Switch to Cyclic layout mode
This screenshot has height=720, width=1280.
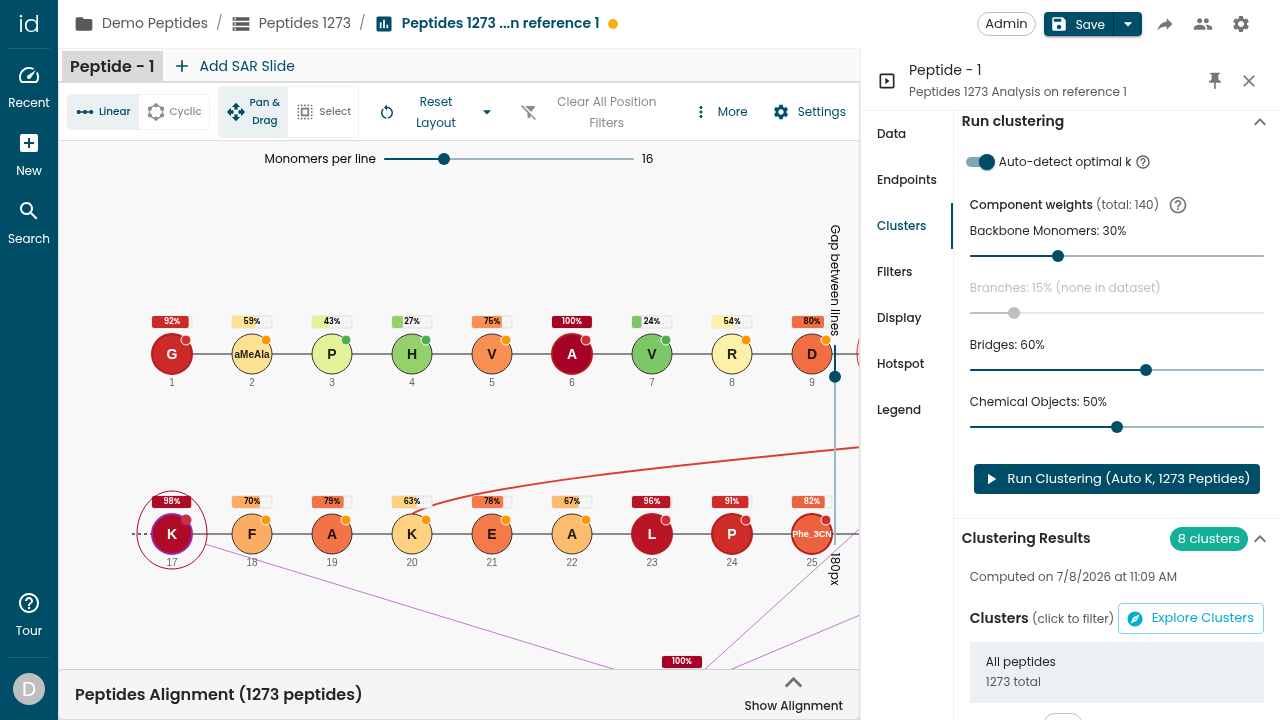coord(174,112)
